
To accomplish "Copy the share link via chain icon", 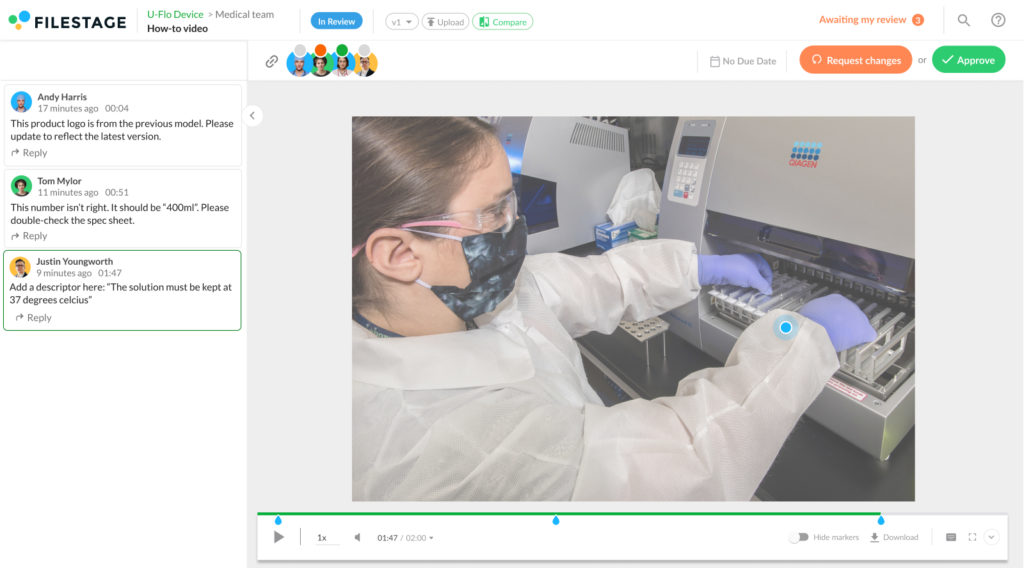I will tap(272, 61).
